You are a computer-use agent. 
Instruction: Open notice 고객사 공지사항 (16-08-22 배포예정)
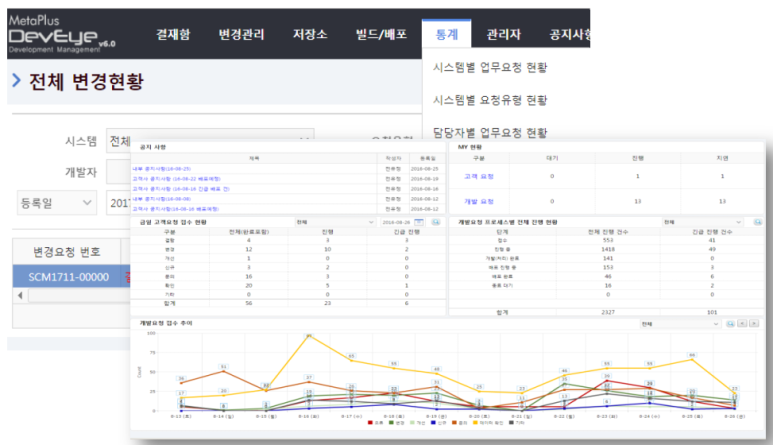[x=176, y=179]
